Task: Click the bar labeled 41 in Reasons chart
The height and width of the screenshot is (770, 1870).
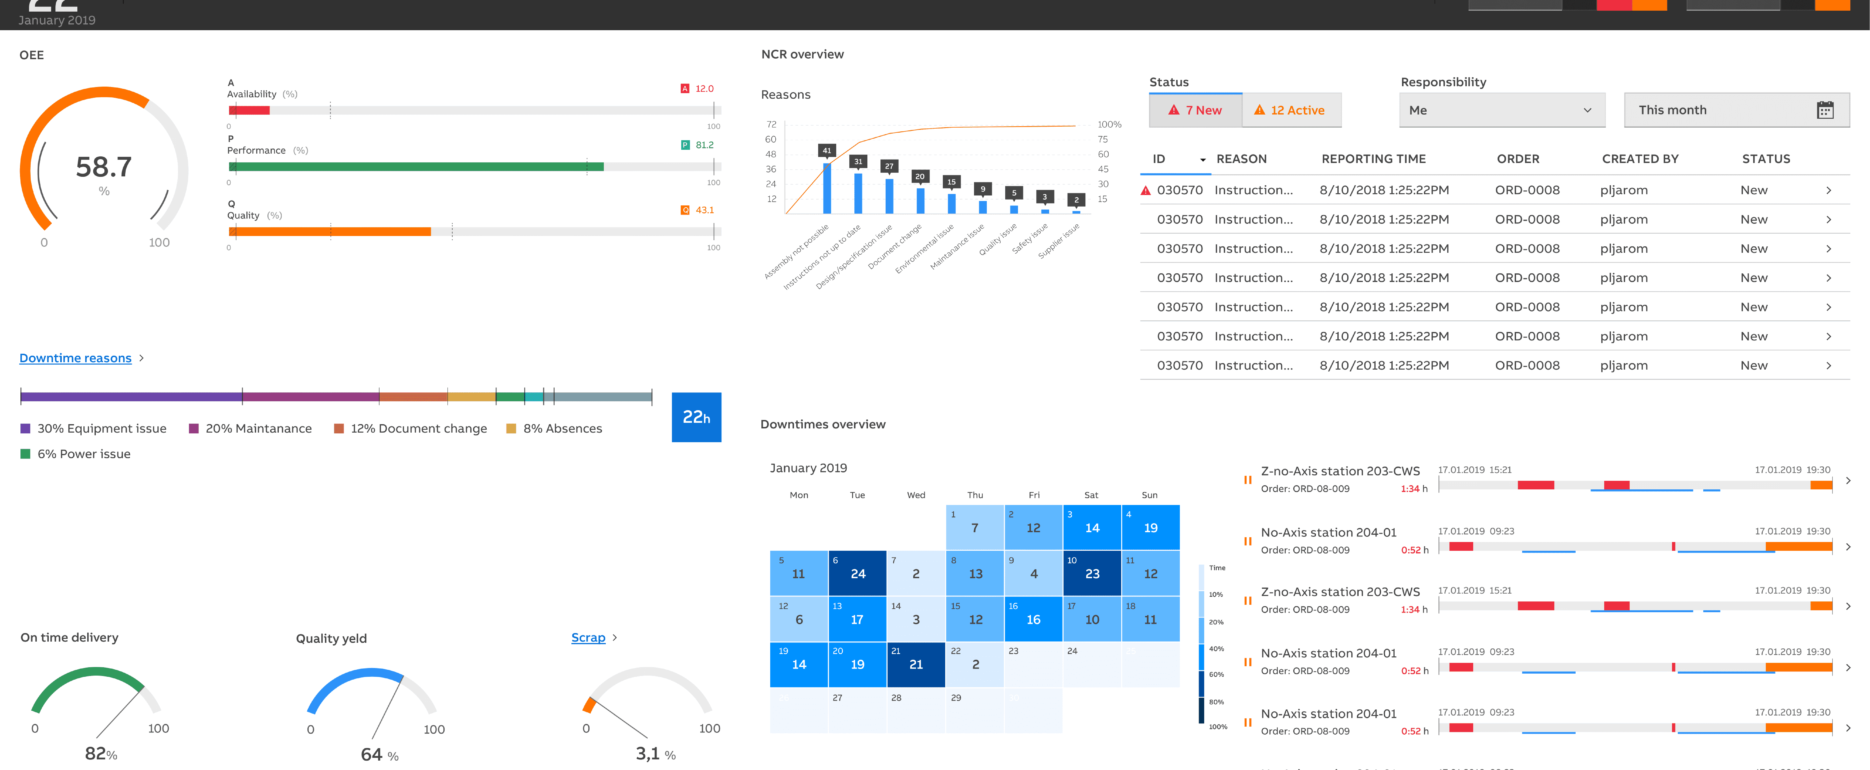Action: tap(827, 188)
